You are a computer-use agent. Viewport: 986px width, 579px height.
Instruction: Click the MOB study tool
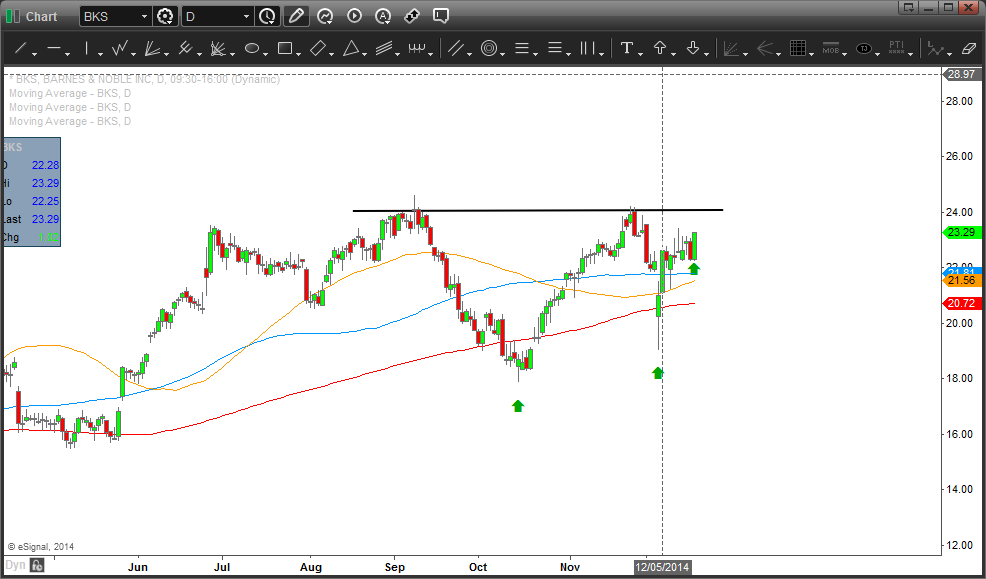[831, 48]
